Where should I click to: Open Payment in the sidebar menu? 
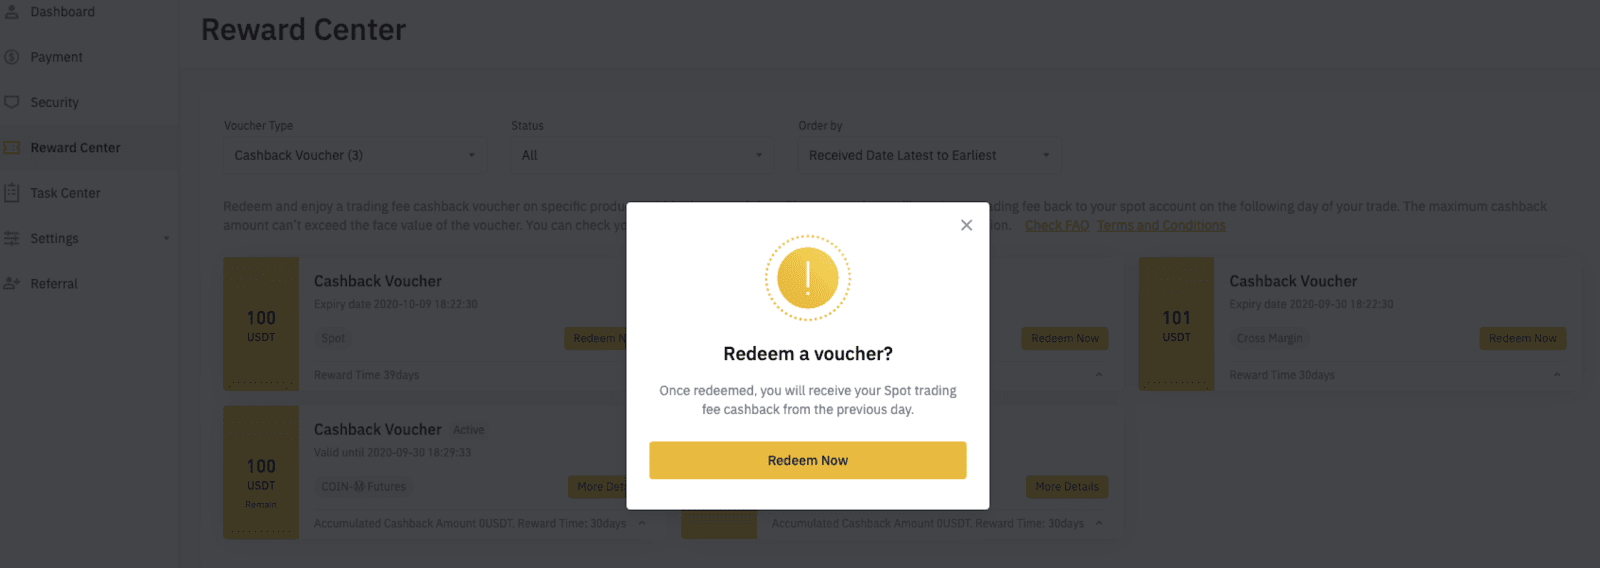click(x=56, y=57)
